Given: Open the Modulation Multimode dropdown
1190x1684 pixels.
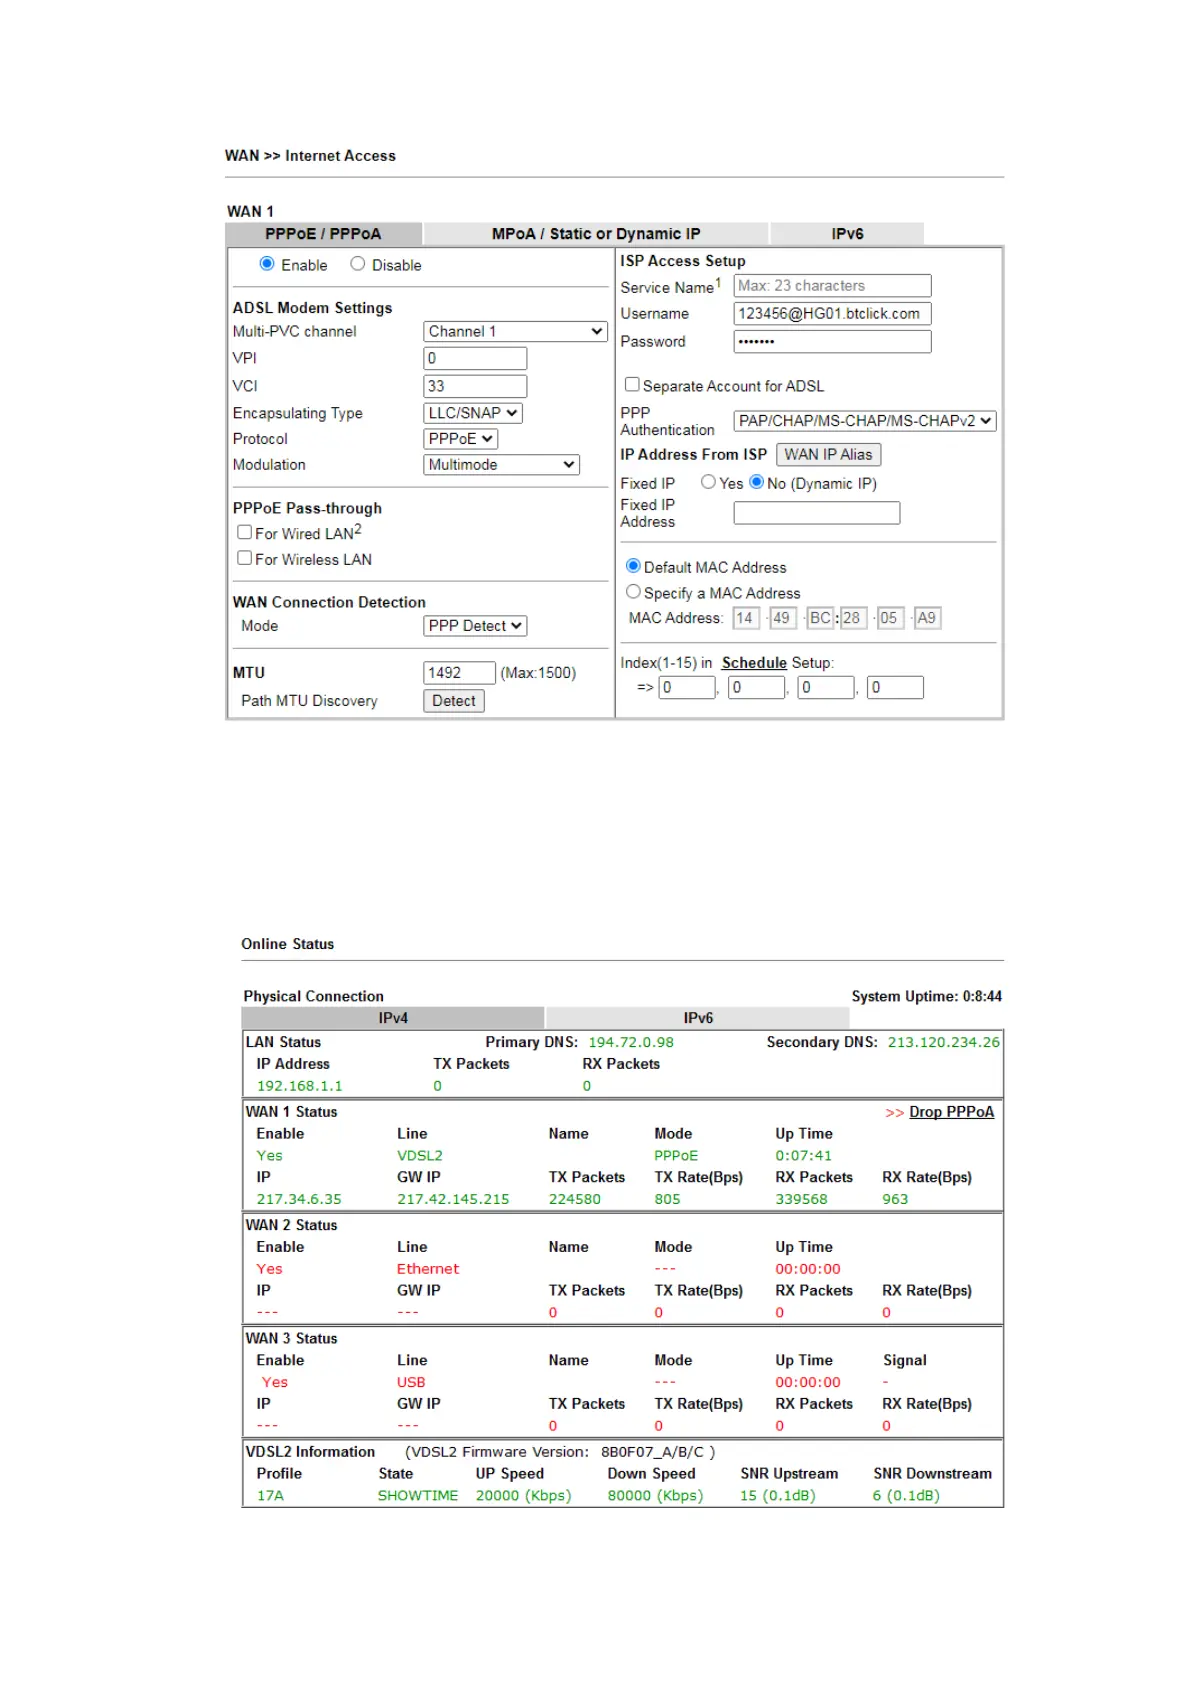Looking at the screenshot, I should 501,465.
